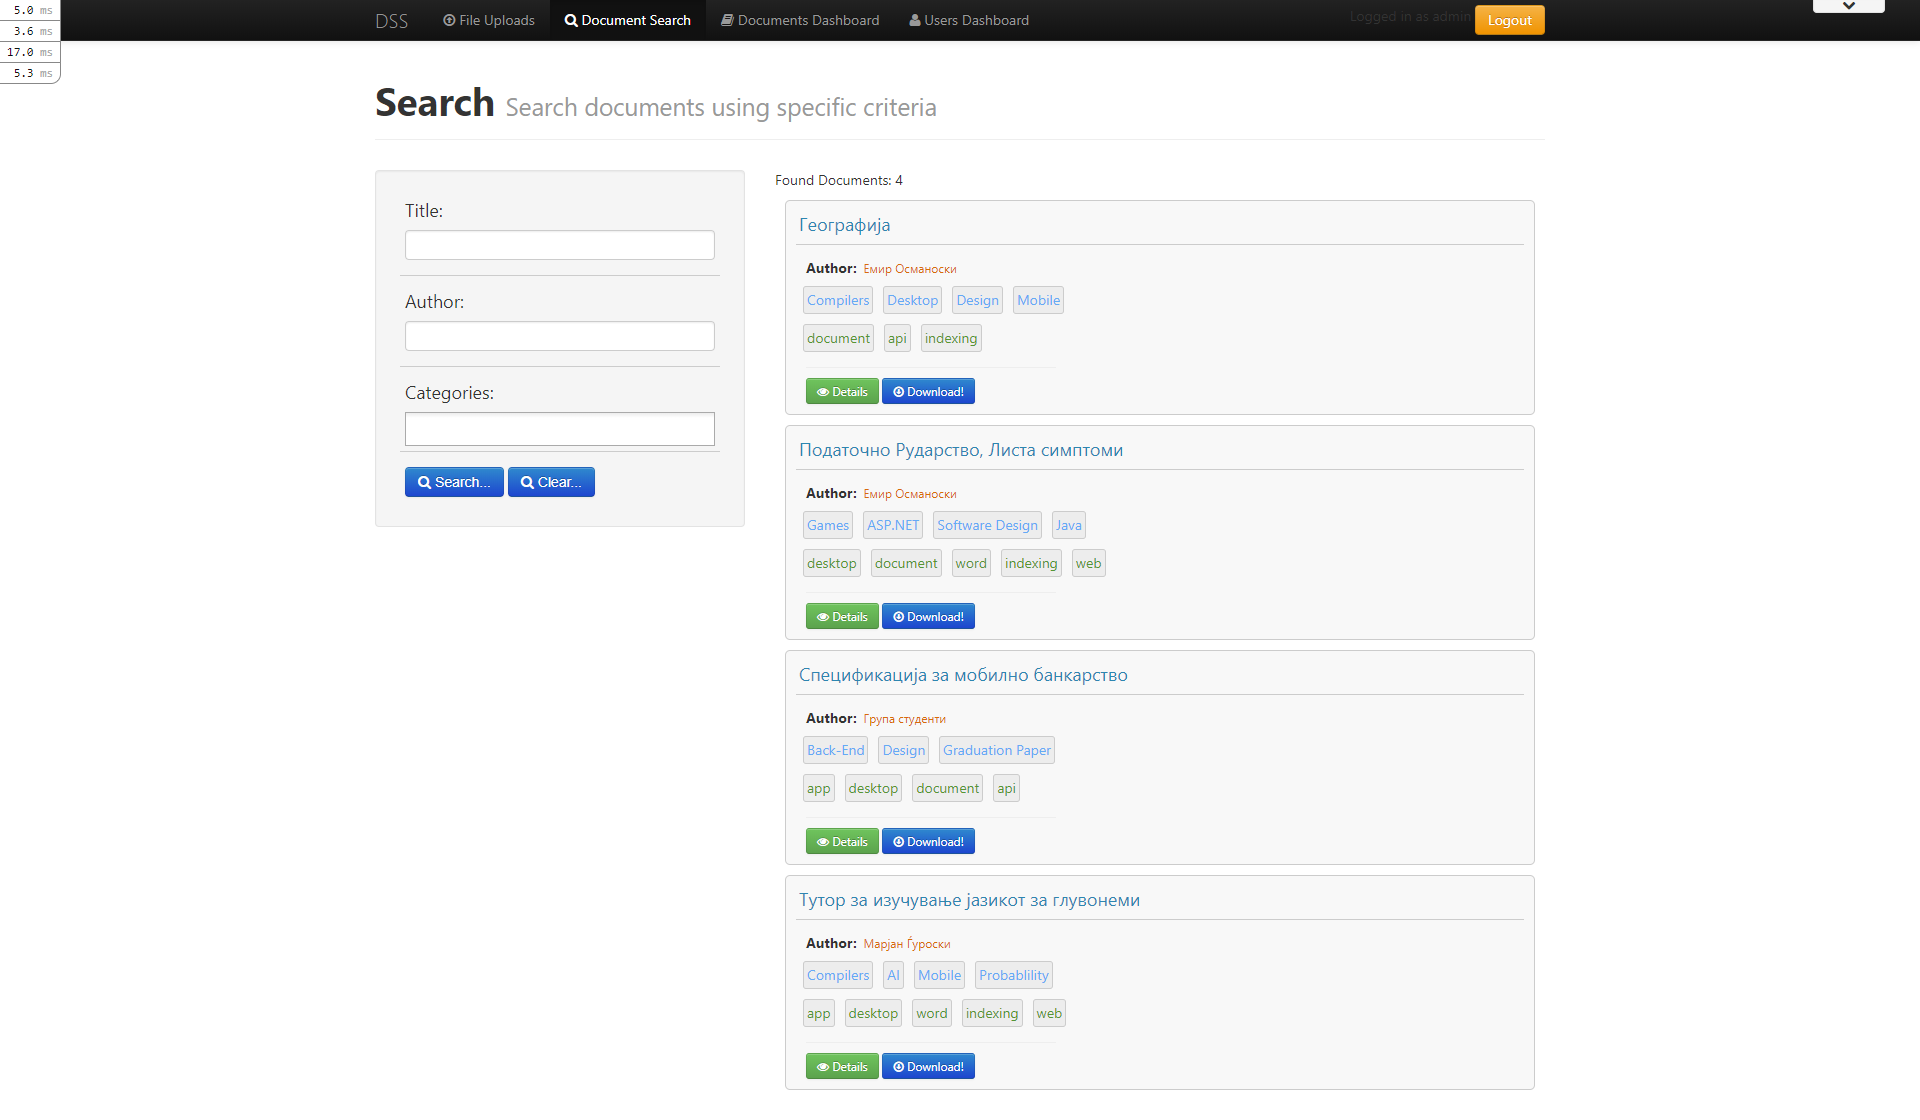This screenshot has height=1120, width=1920.
Task: View Details of Географија document
Action: (x=842, y=392)
